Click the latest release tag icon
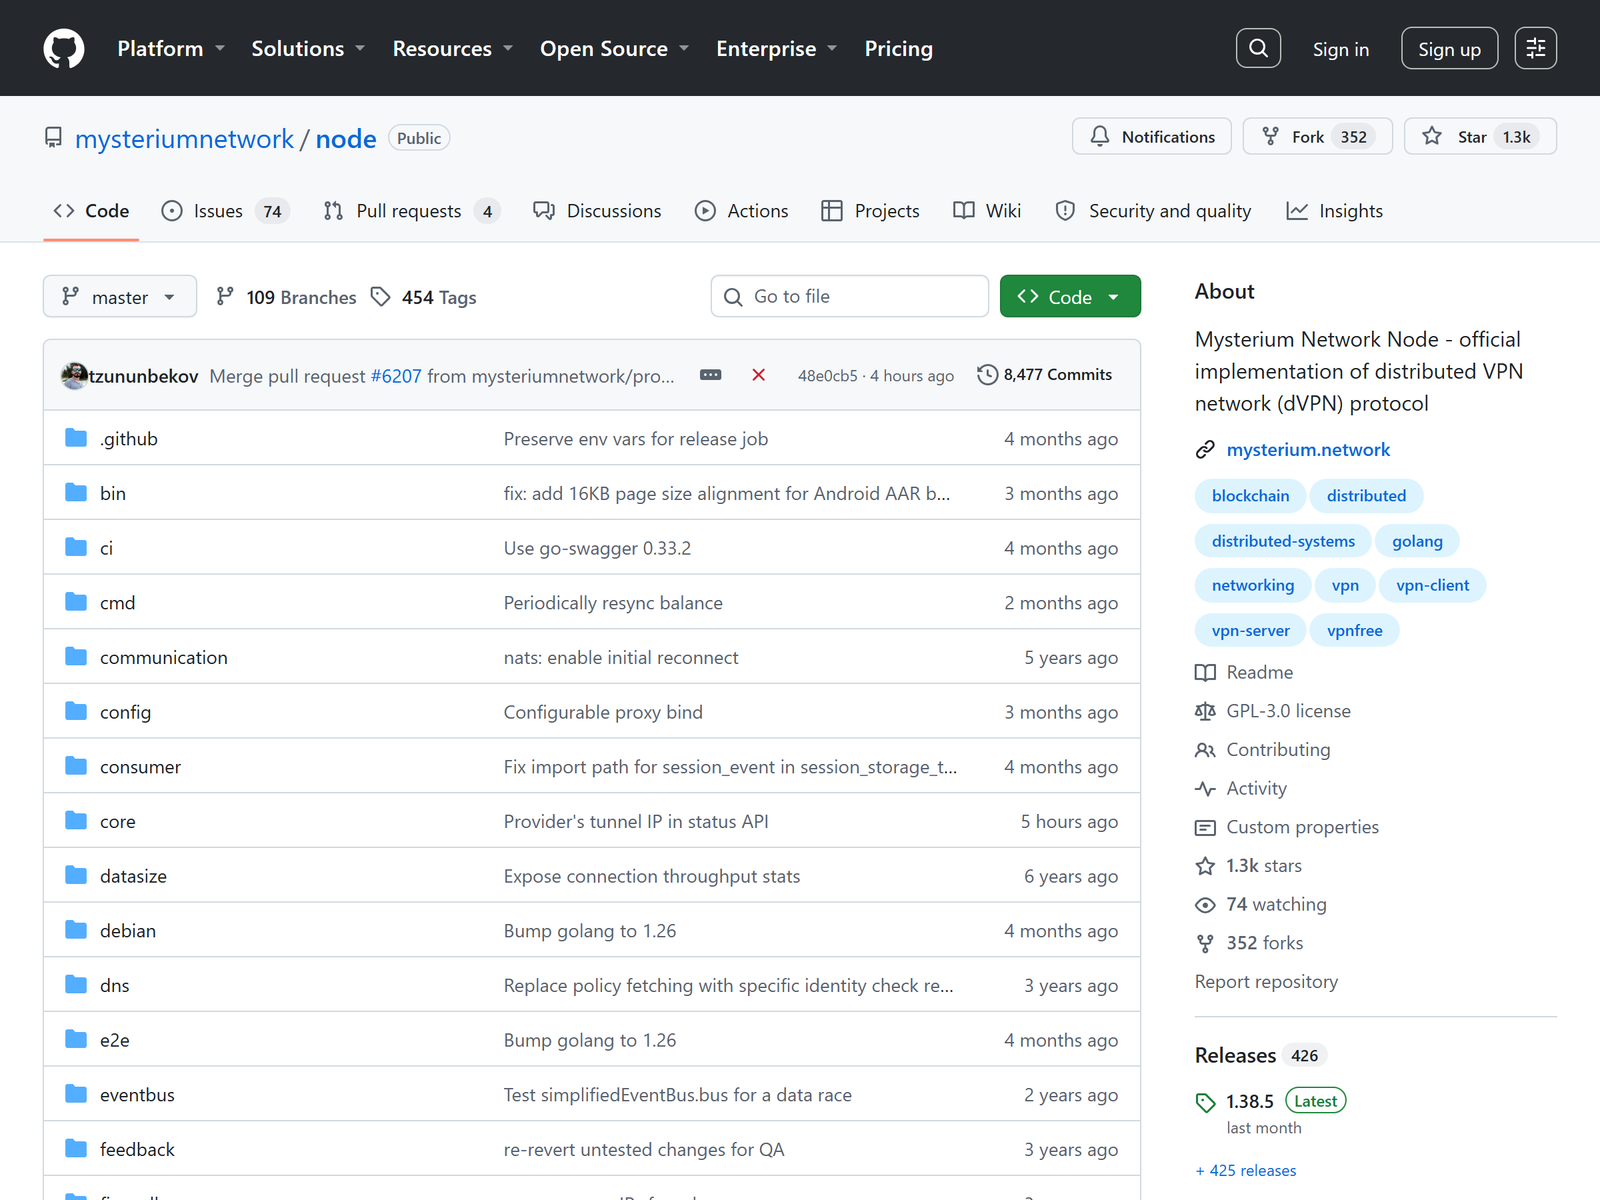 tap(1205, 1102)
